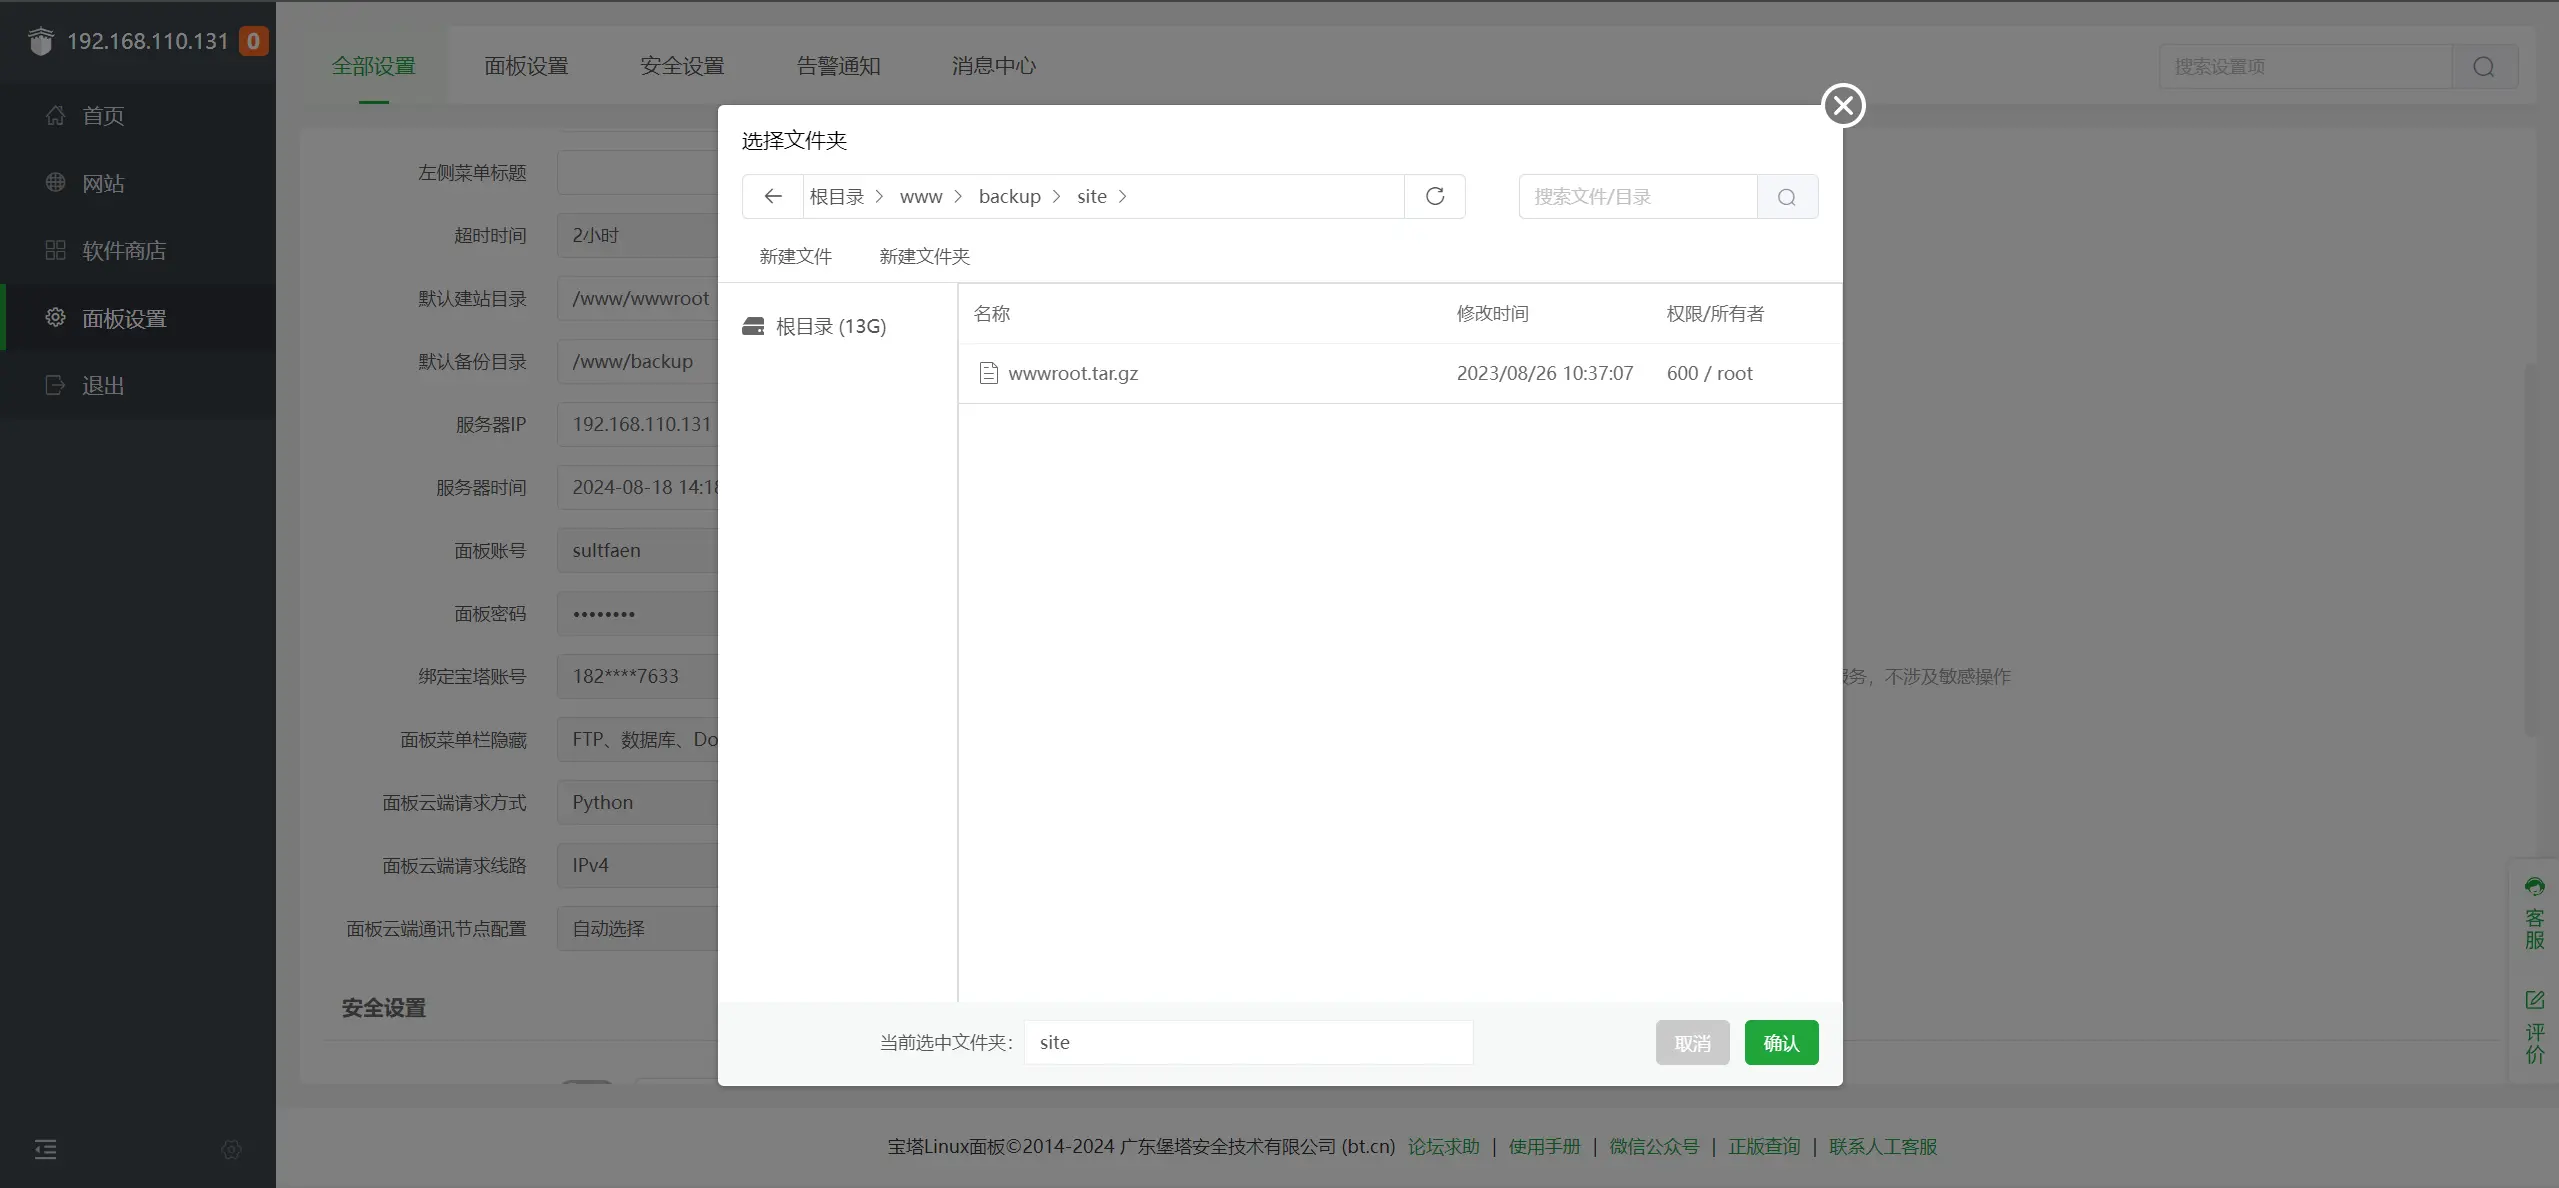Open customer service icon on right edge

coord(2534,886)
